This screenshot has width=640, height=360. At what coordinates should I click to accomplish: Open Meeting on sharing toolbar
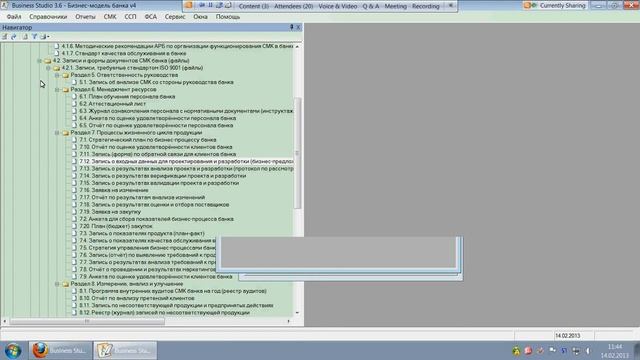click(x=396, y=6)
